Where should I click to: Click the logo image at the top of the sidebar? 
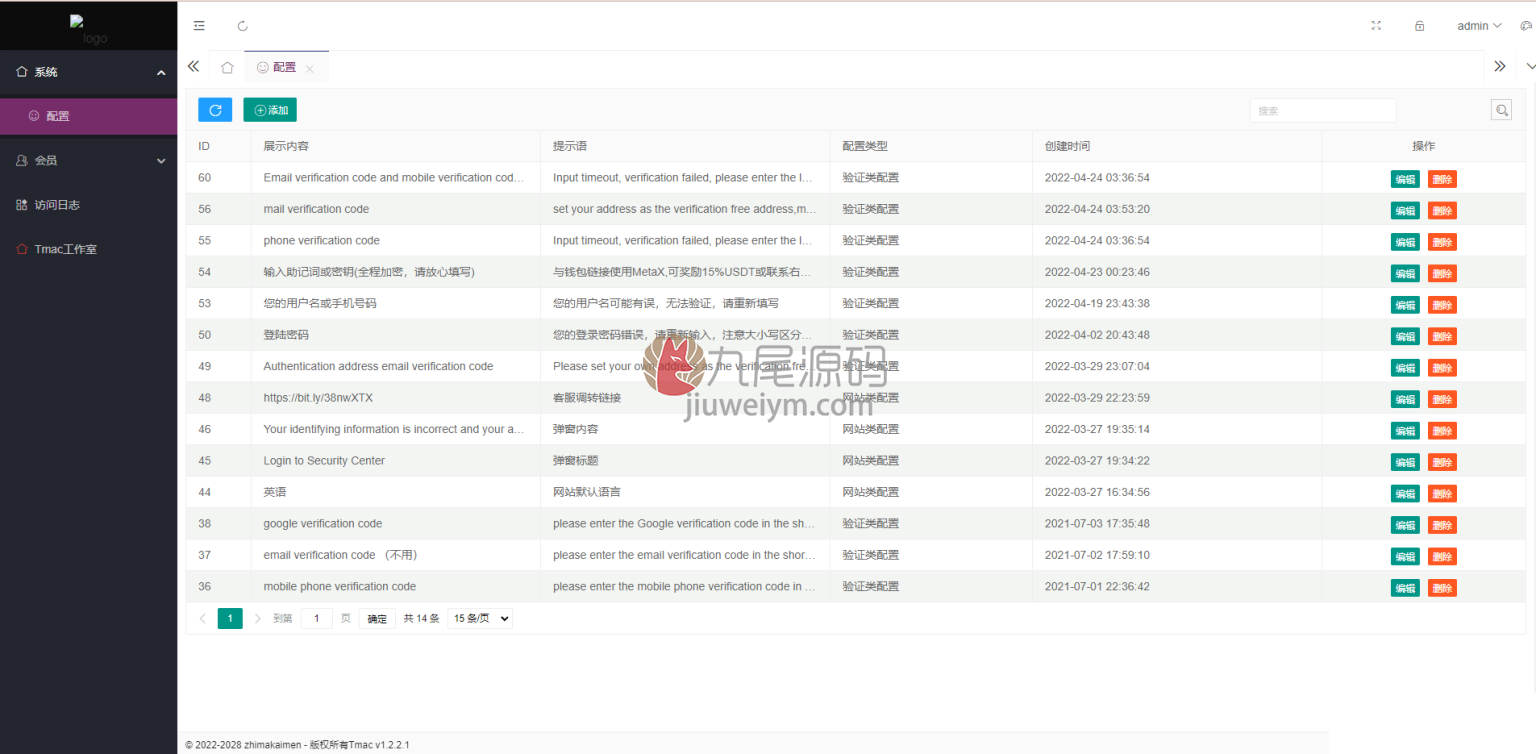coord(88,29)
